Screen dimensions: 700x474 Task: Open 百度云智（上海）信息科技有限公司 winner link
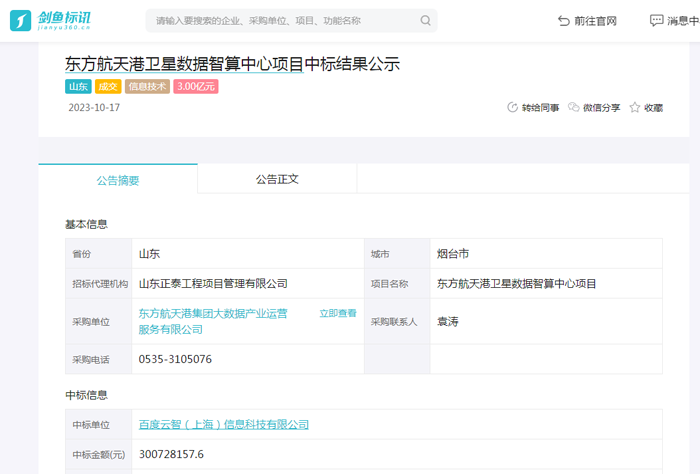click(224, 424)
